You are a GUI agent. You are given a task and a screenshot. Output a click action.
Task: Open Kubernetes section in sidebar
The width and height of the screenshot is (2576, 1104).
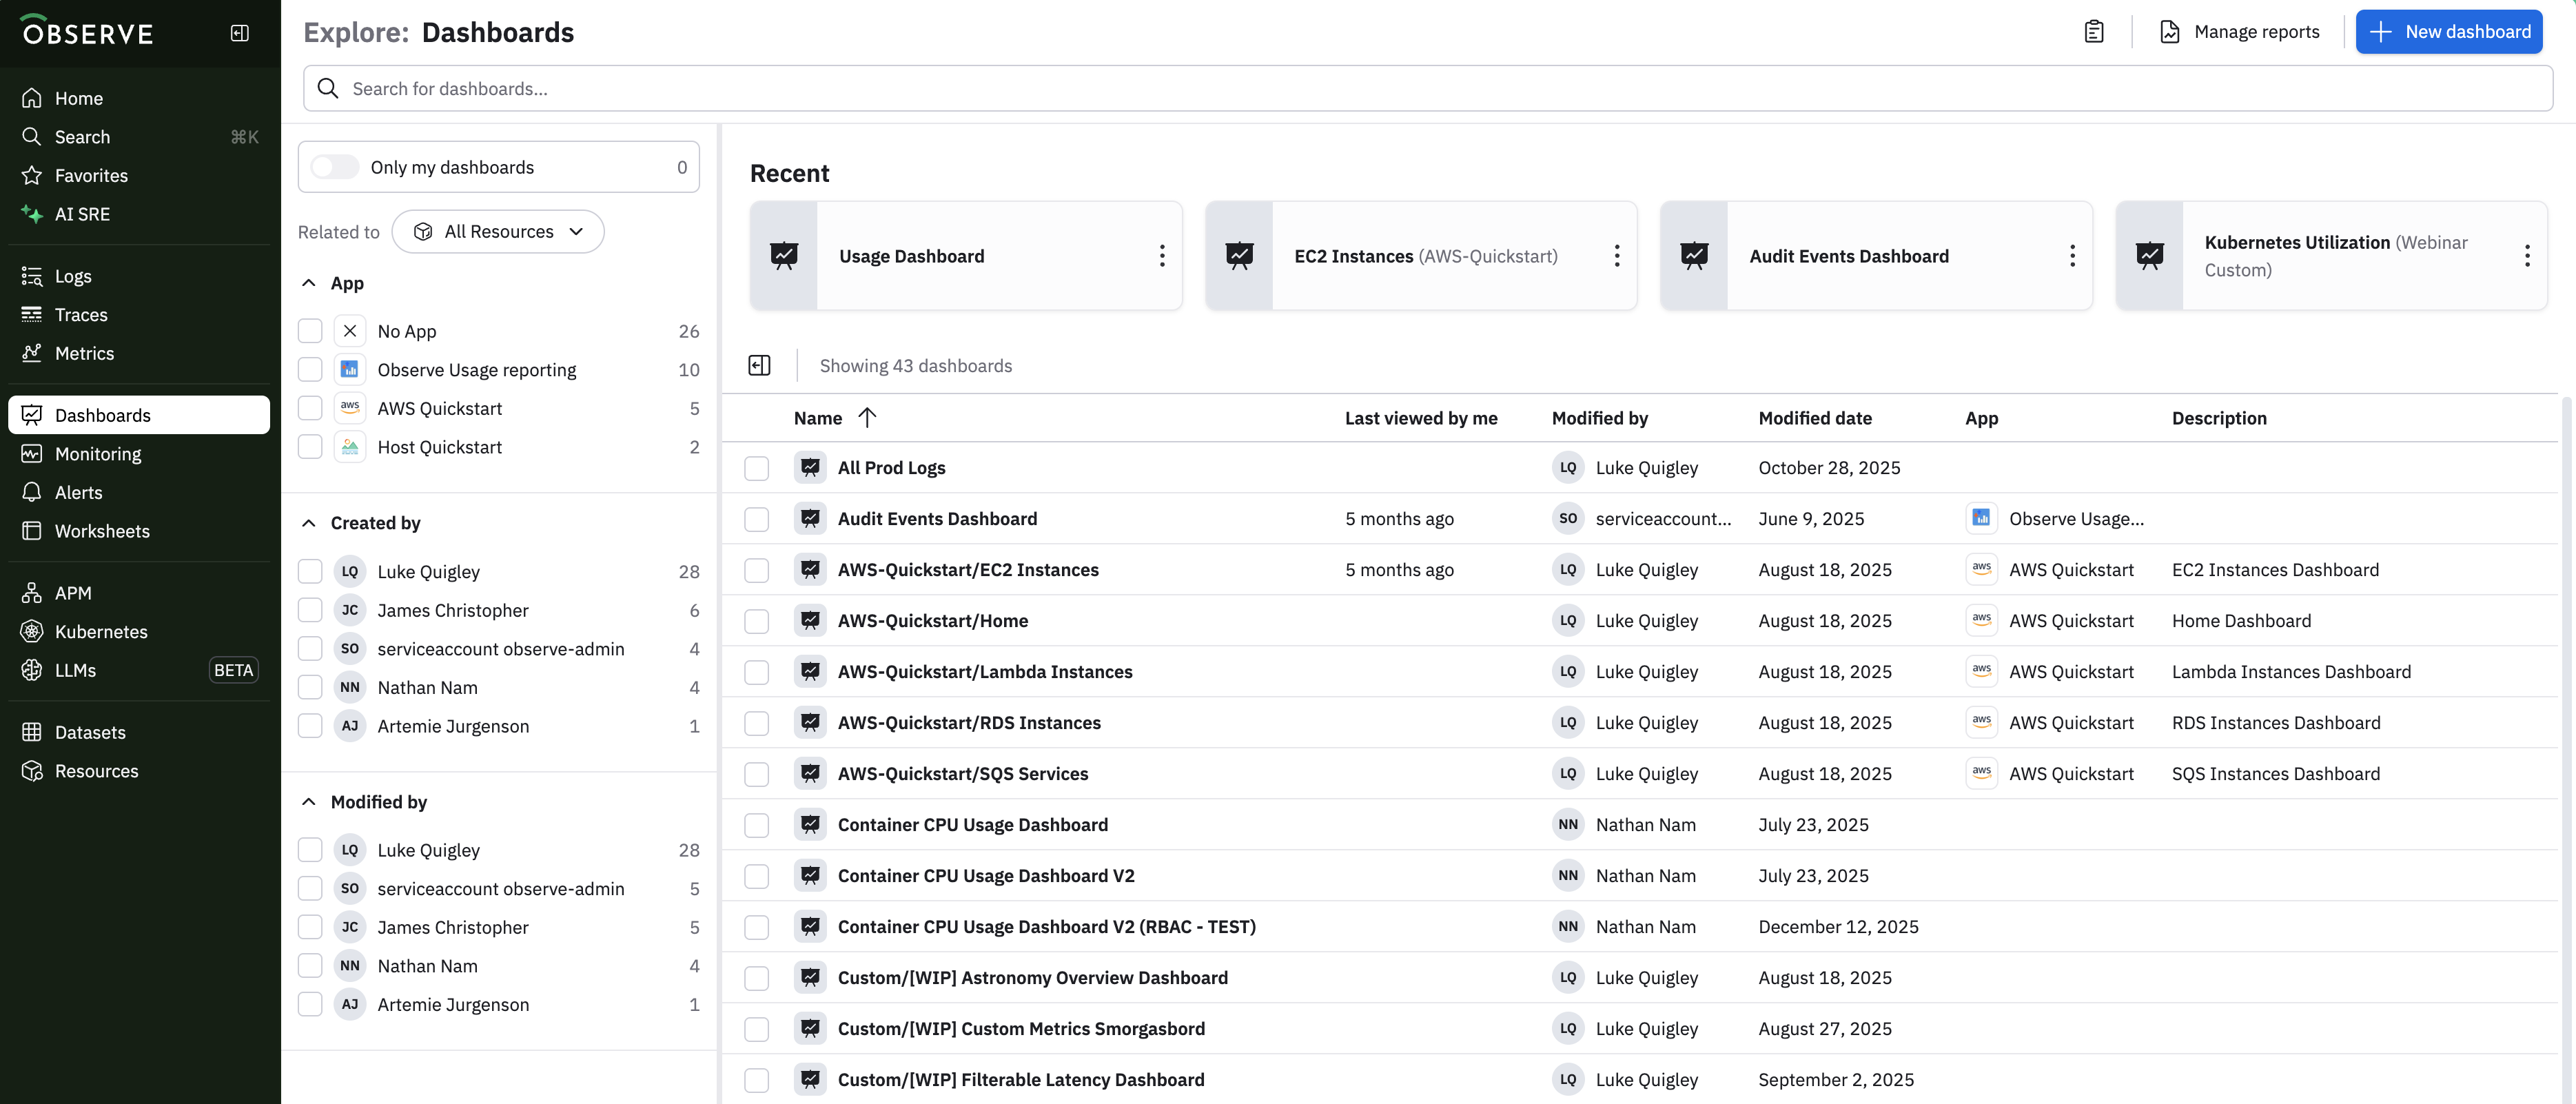click(x=101, y=632)
